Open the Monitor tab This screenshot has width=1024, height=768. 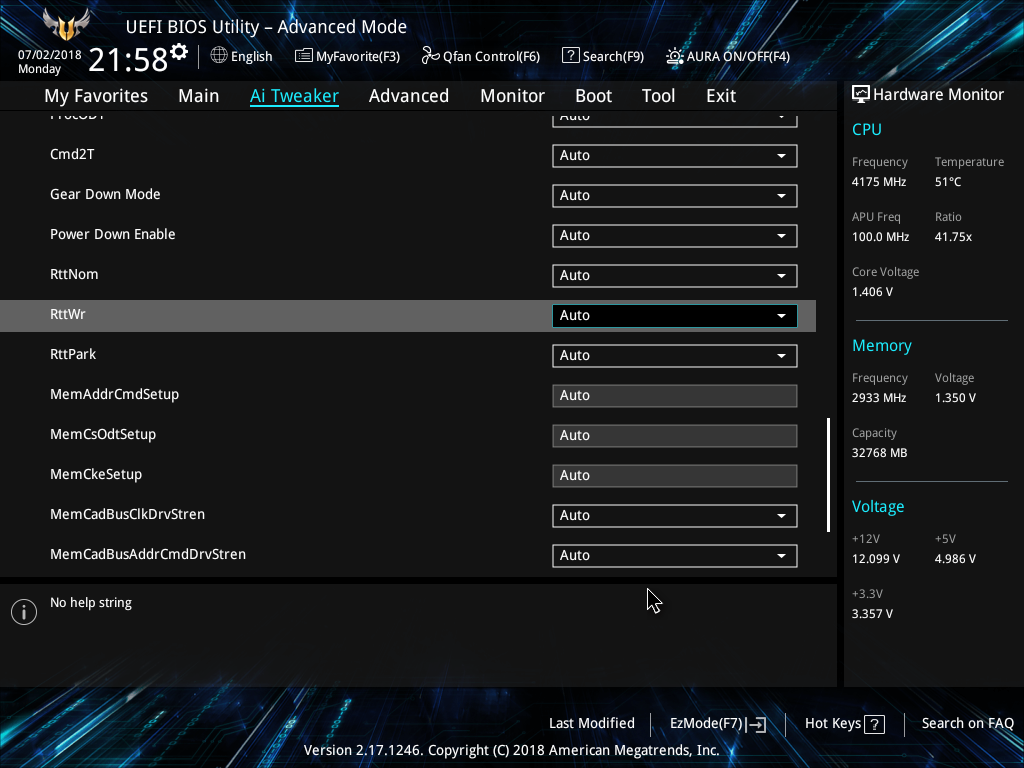click(x=512, y=96)
